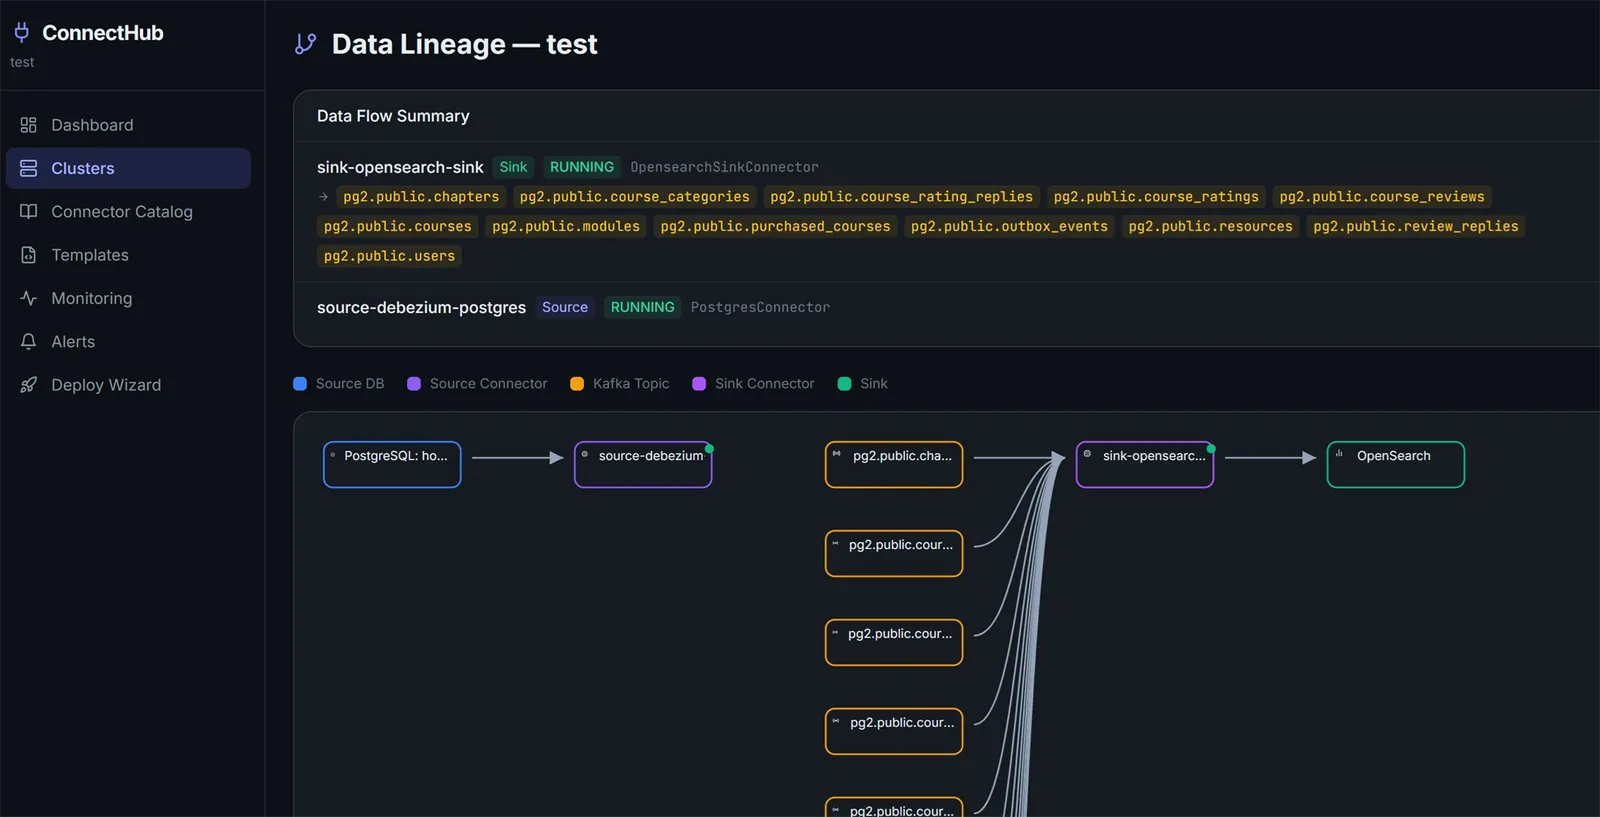Image resolution: width=1600 pixels, height=817 pixels.
Task: Open the Dashboard menu item
Action: (128, 125)
